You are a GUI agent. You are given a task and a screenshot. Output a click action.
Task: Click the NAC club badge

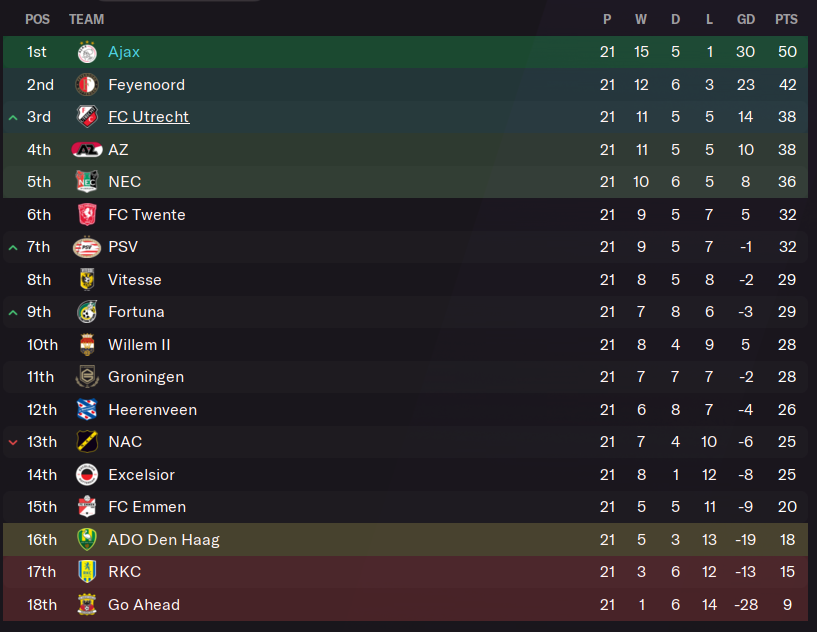coord(87,442)
